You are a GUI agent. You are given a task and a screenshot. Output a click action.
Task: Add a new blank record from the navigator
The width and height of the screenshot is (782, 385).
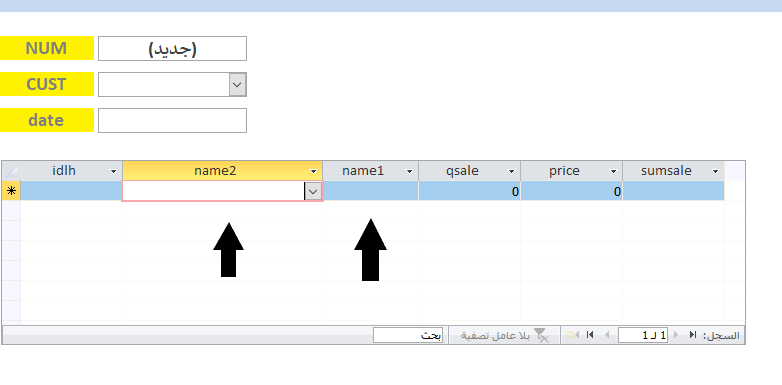click(573, 335)
